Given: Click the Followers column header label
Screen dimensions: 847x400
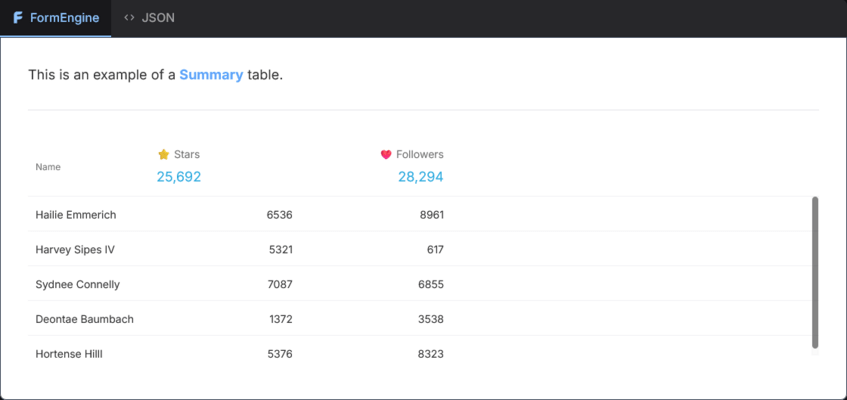Looking at the screenshot, I should (420, 155).
